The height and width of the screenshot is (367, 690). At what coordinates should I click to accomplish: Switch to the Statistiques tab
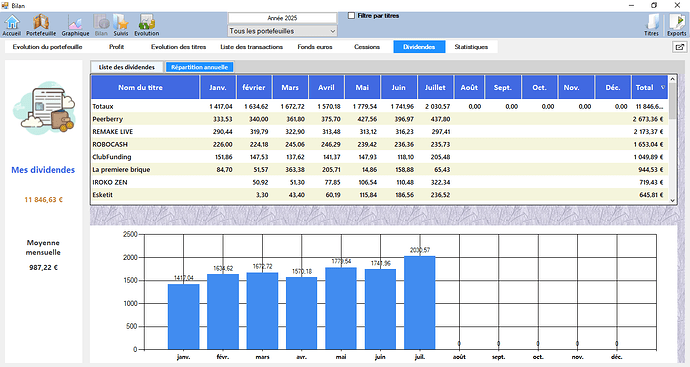pos(471,47)
